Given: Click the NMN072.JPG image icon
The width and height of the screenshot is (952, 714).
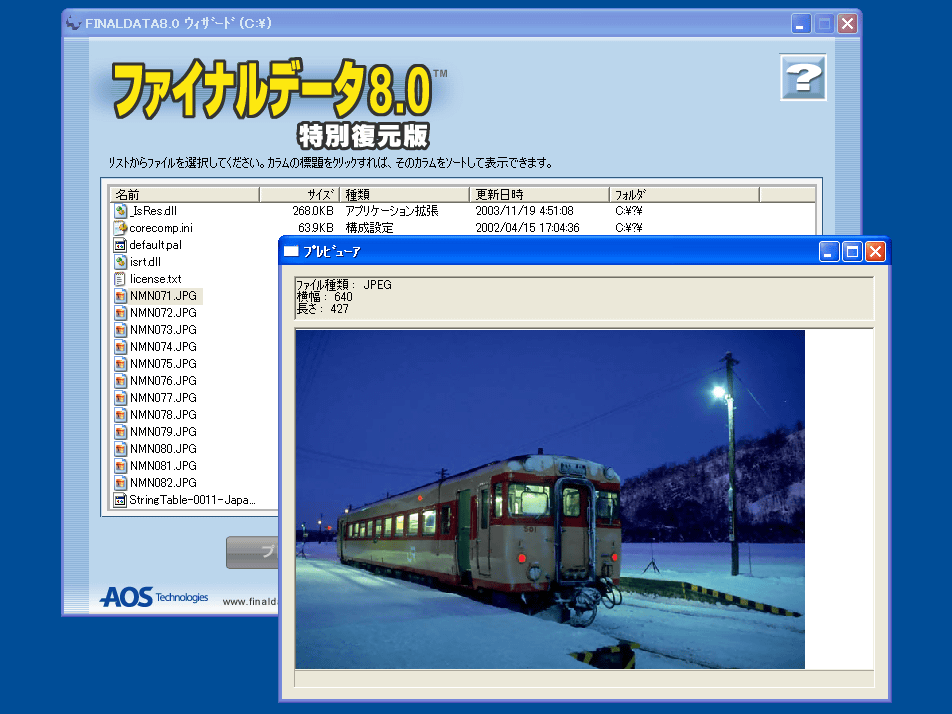Looking at the screenshot, I should (120, 313).
